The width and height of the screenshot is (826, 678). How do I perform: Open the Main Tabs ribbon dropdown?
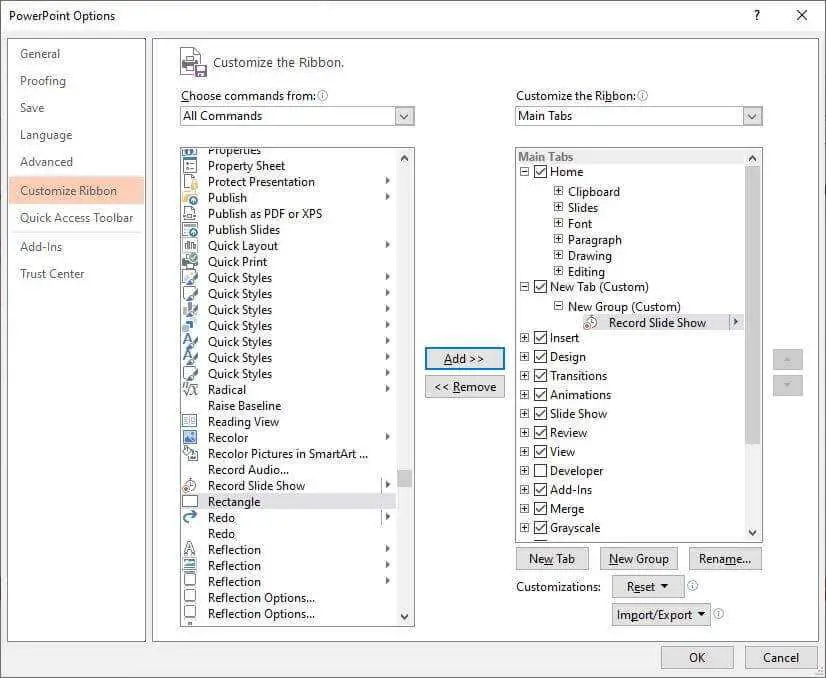[x=752, y=116]
